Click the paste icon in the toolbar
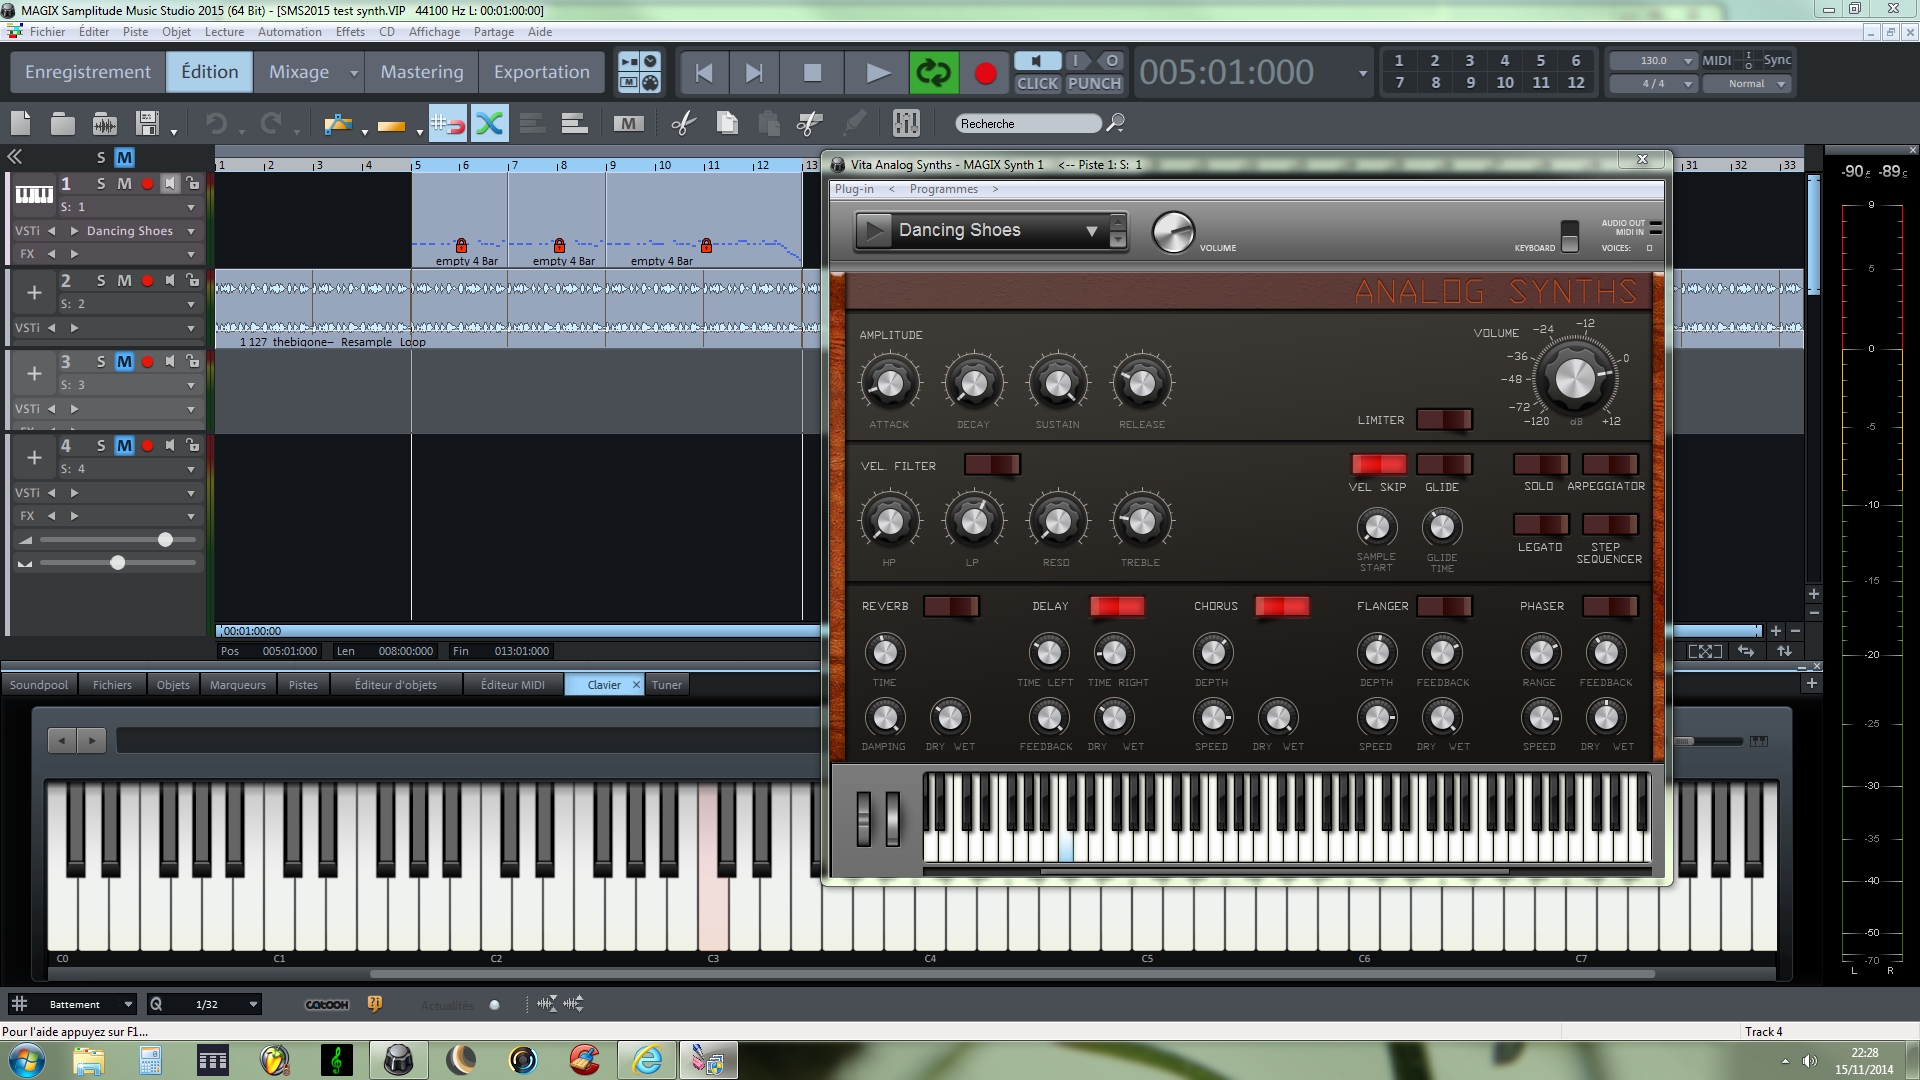The height and width of the screenshot is (1080, 1920). pos(771,123)
